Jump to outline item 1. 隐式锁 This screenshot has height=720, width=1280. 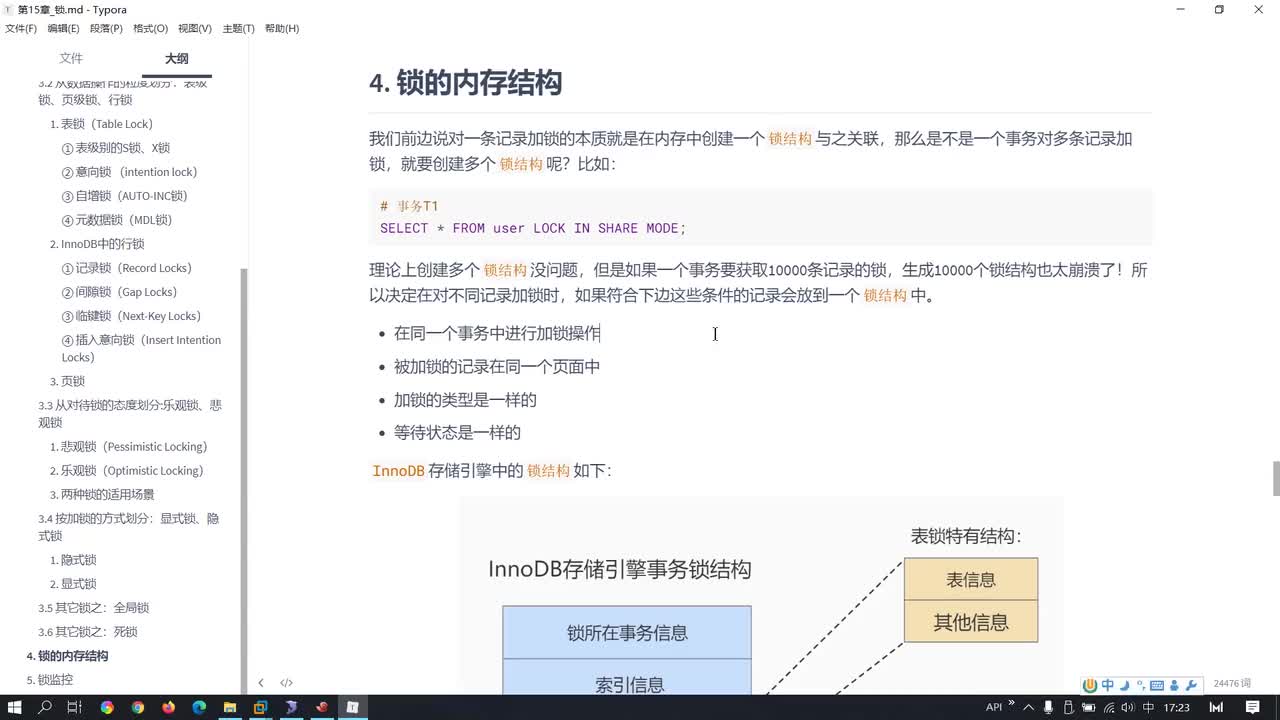(x=73, y=560)
